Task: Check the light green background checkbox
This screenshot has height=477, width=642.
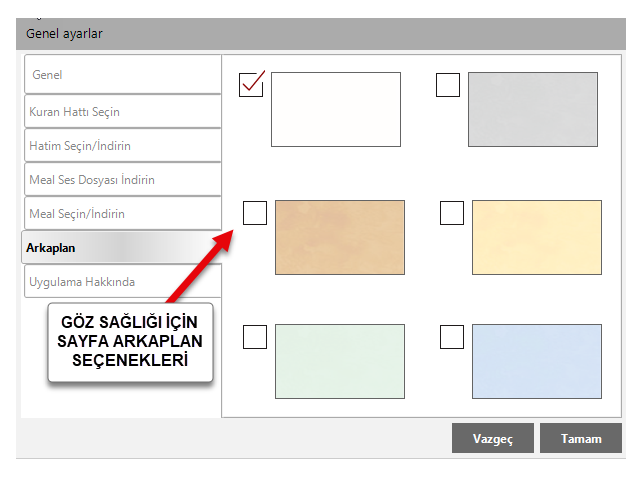Action: [255, 337]
